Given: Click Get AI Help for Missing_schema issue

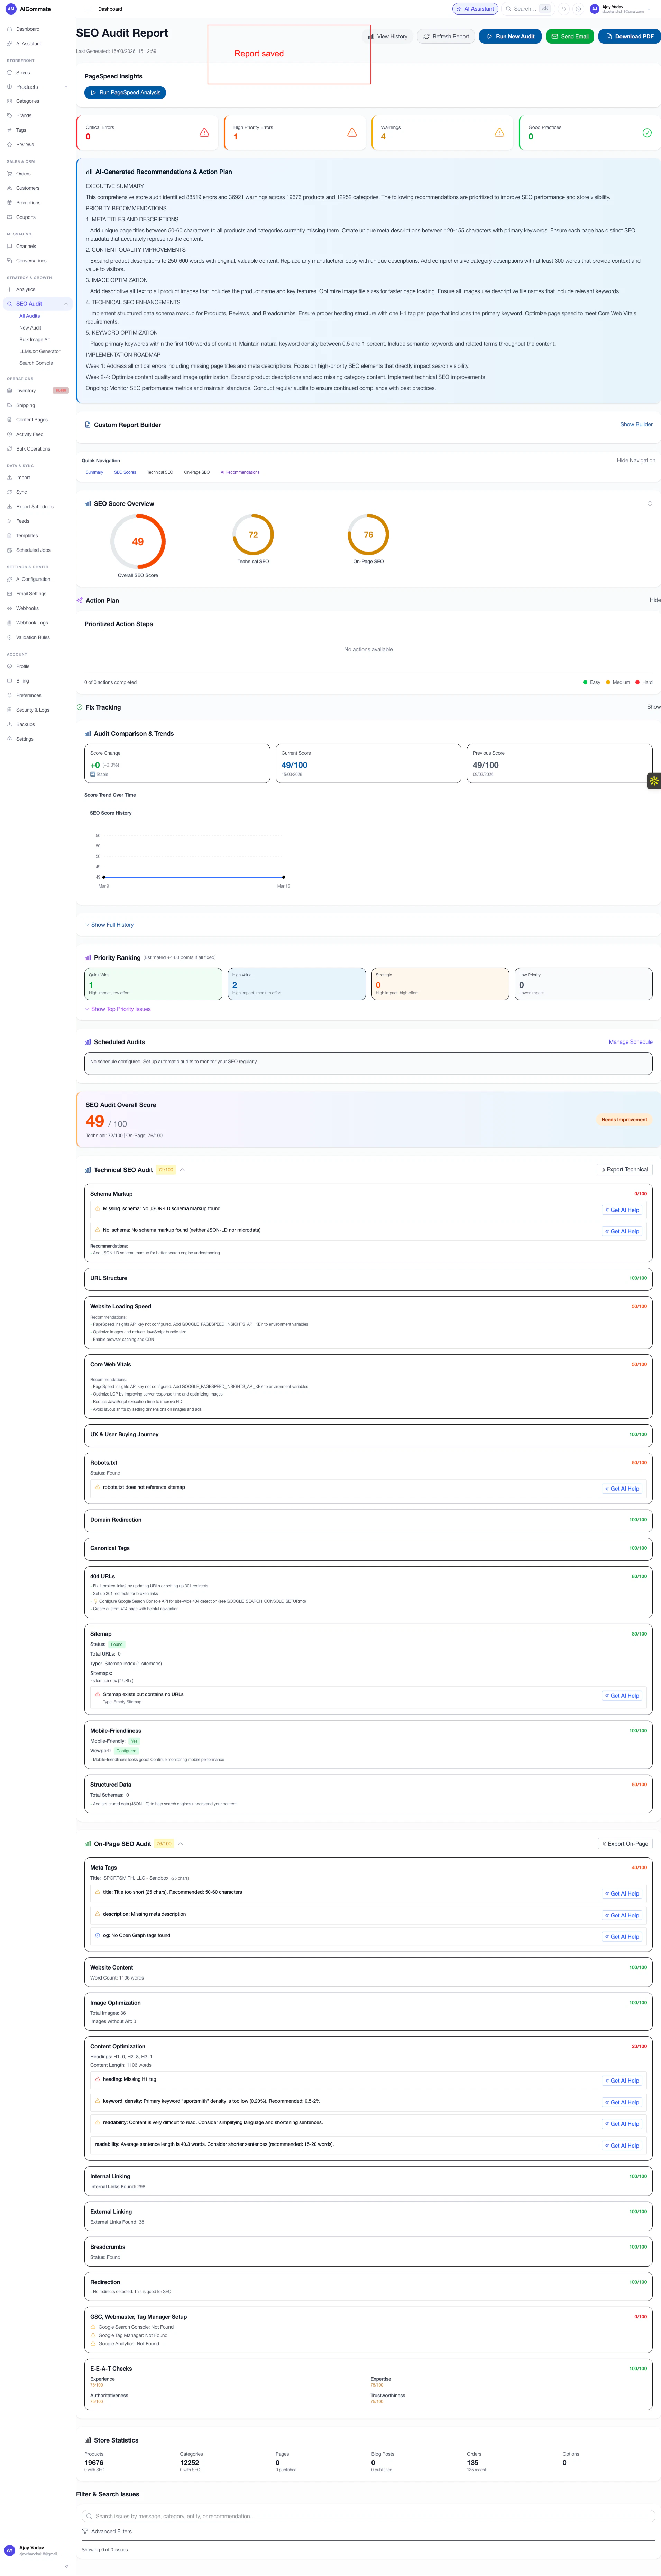Looking at the screenshot, I should tap(622, 1210).
